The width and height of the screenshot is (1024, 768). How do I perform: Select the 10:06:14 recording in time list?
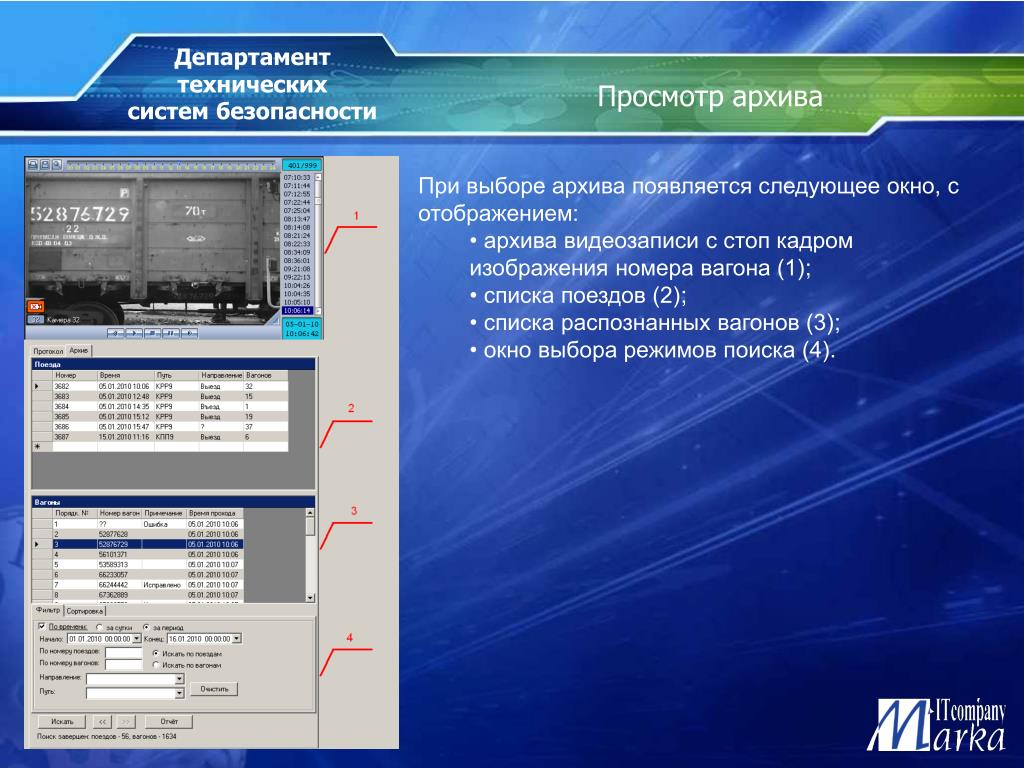[x=298, y=311]
